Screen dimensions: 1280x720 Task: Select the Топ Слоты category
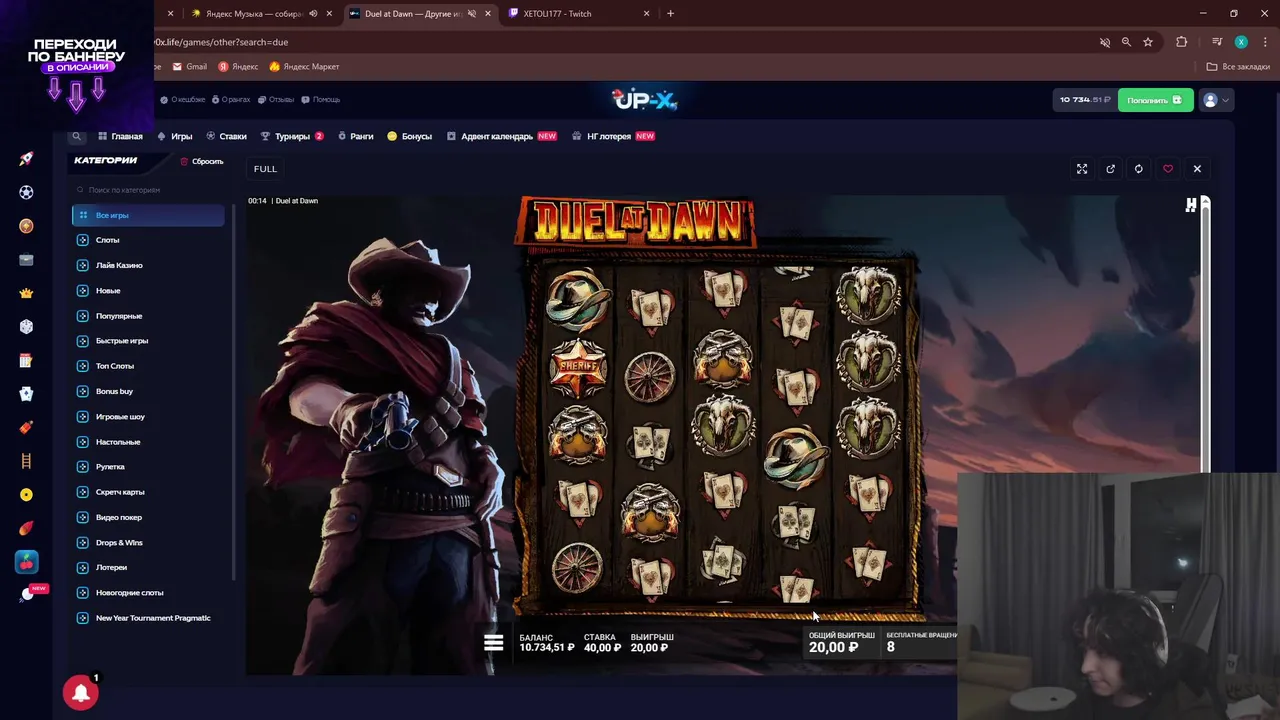(148, 366)
